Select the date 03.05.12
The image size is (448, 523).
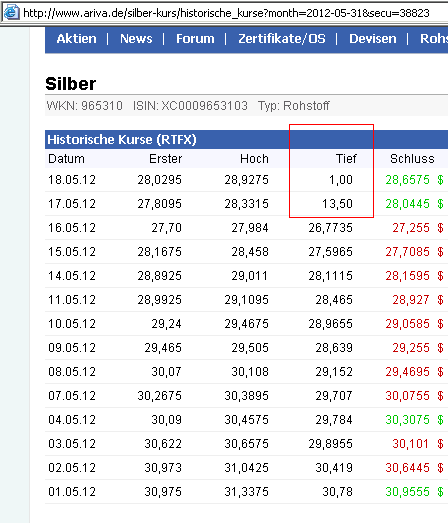tap(72, 444)
